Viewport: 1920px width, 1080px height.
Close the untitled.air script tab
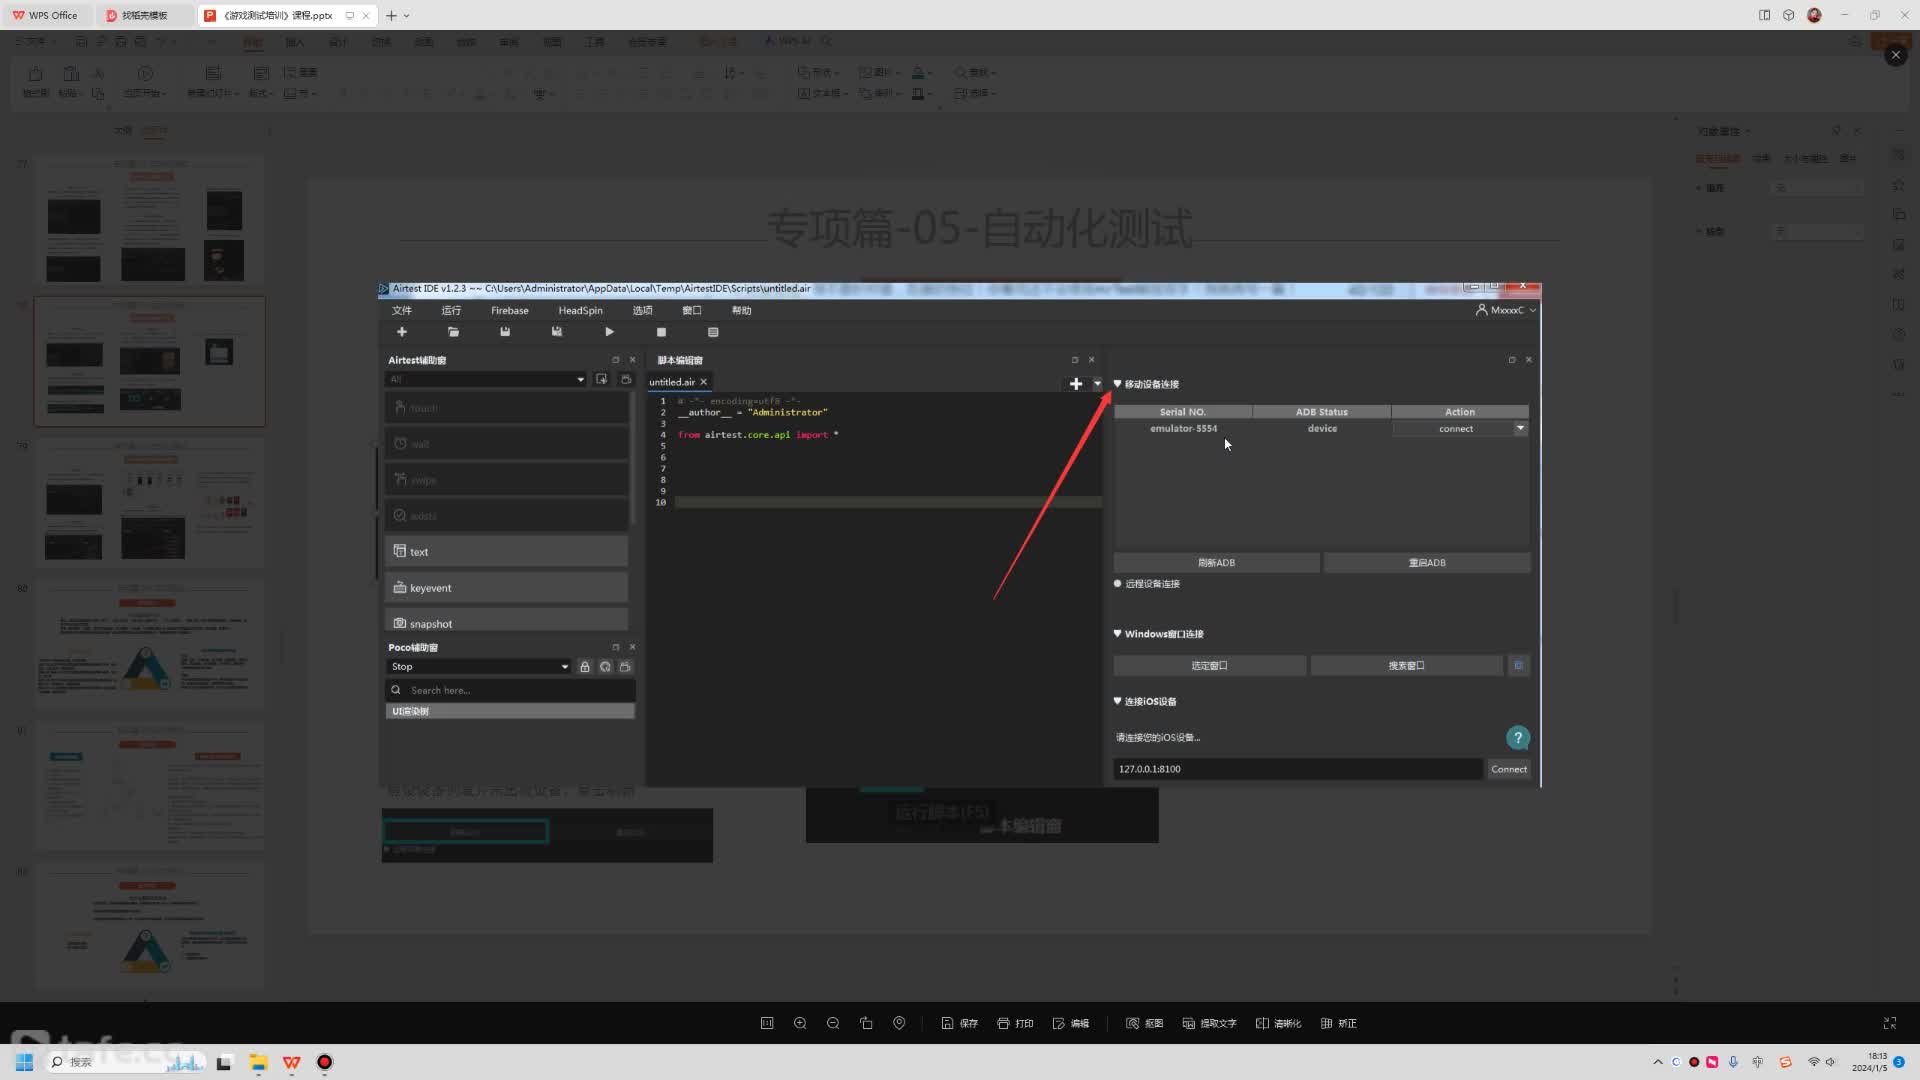[703, 382]
